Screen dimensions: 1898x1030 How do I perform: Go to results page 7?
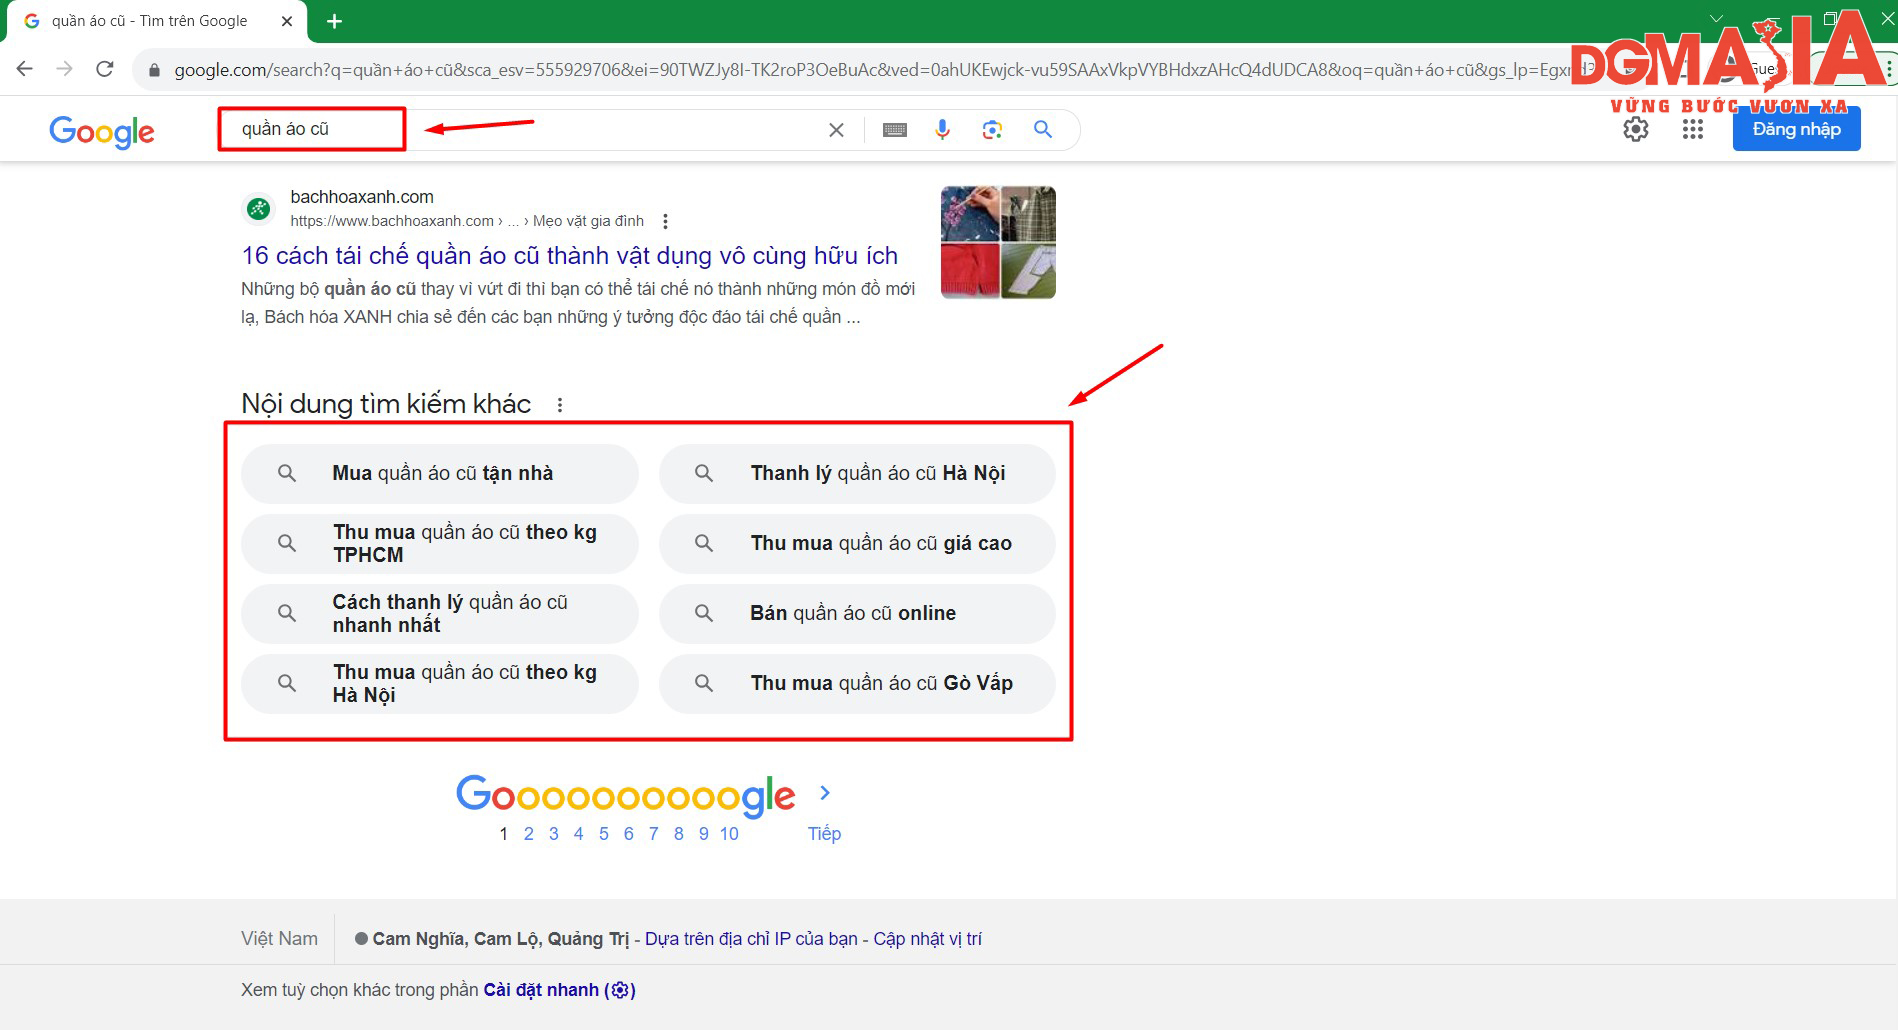(x=654, y=834)
